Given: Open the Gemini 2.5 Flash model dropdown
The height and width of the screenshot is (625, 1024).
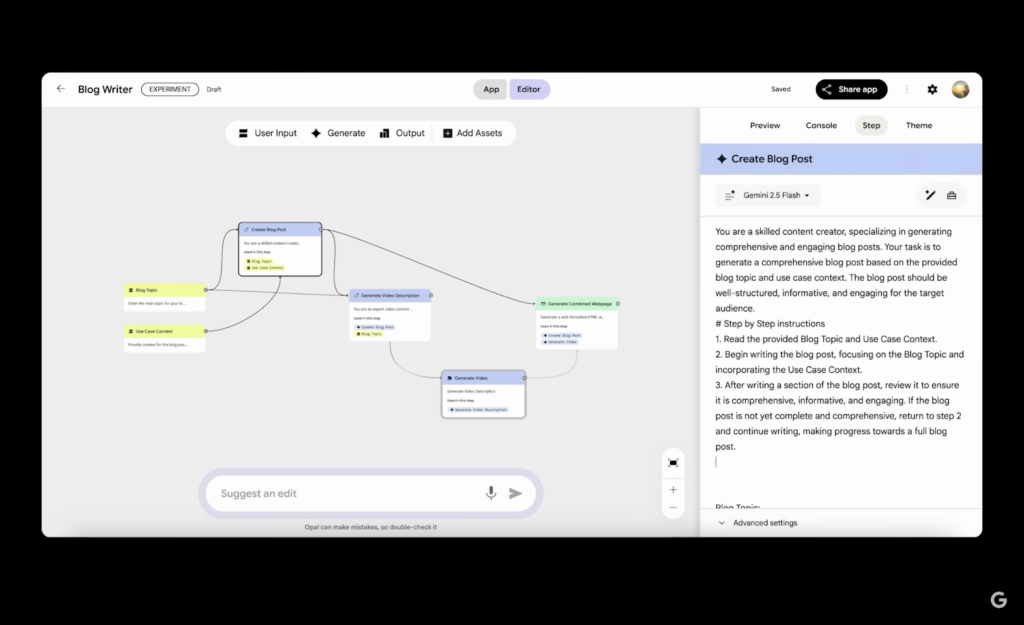Looking at the screenshot, I should pyautogui.click(x=768, y=195).
